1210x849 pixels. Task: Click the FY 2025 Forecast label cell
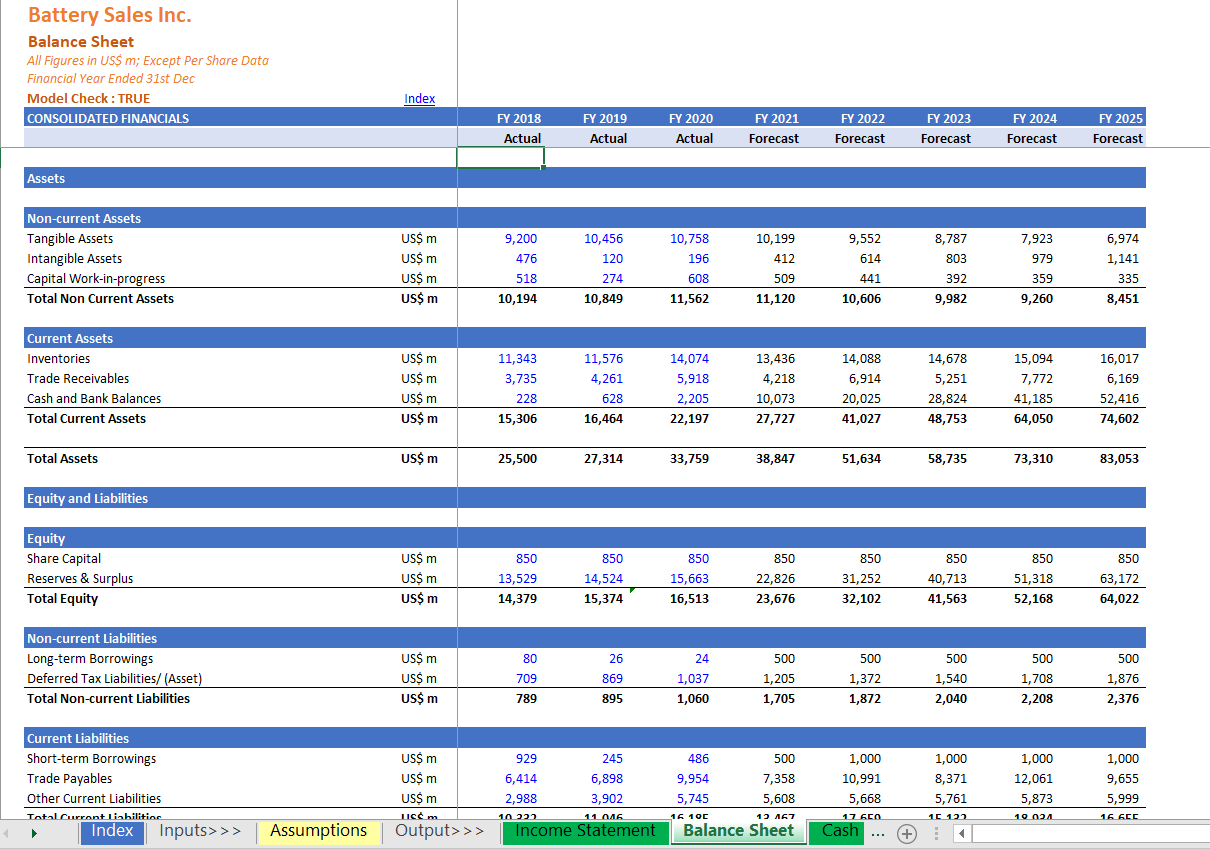1118,138
